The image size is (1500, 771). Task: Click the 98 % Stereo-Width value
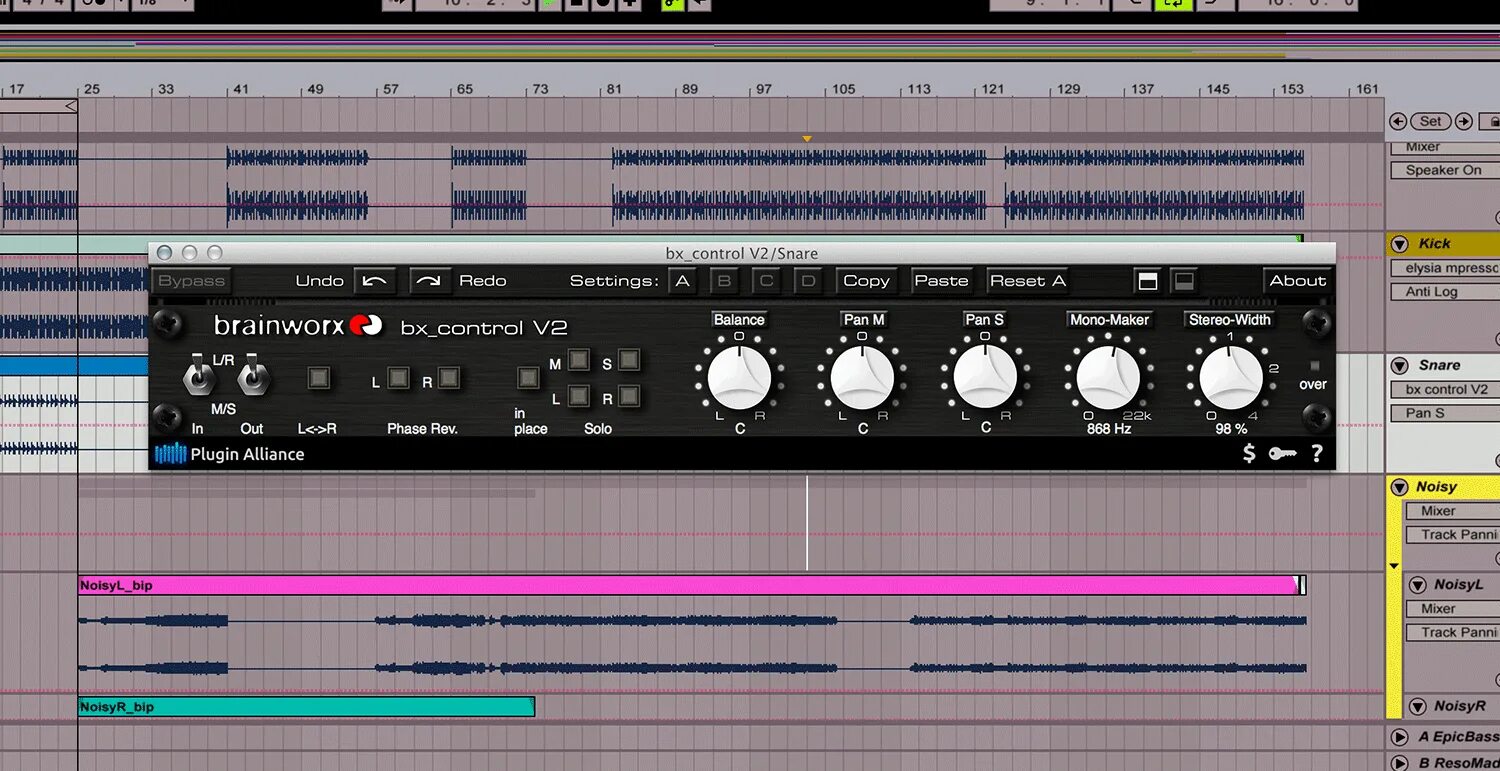(x=1231, y=429)
